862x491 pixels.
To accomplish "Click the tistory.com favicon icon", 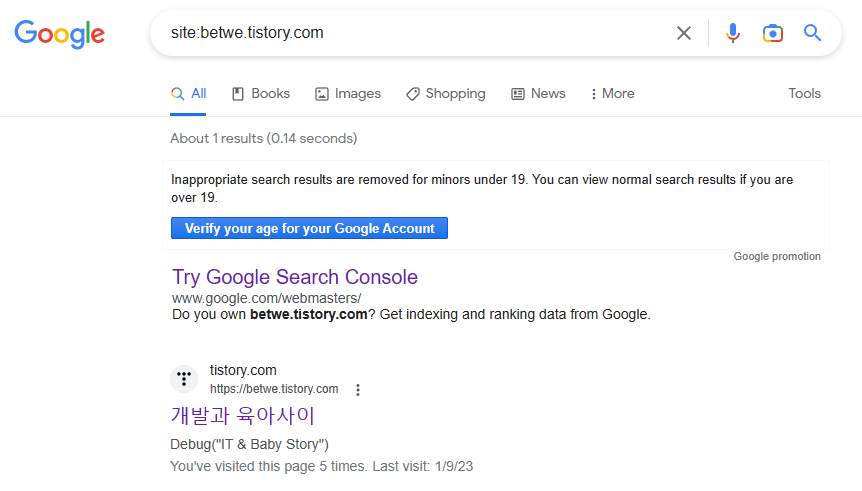I will click(x=184, y=379).
